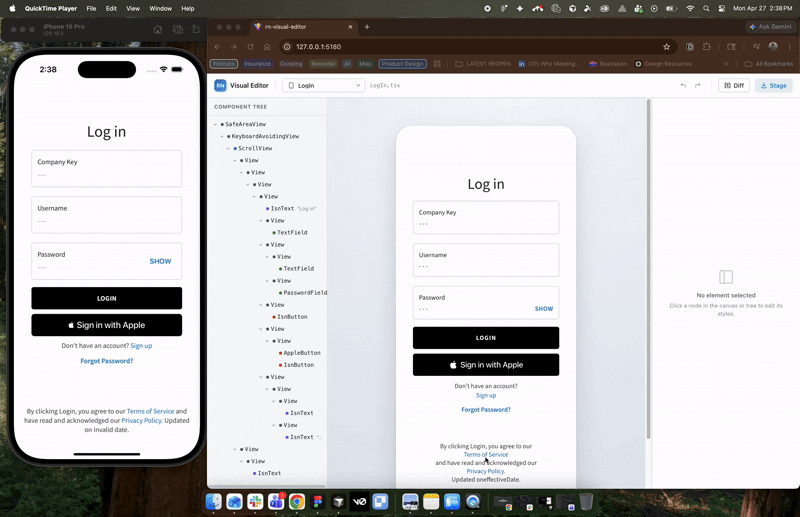Undo the last change in Visual Editor

point(683,86)
